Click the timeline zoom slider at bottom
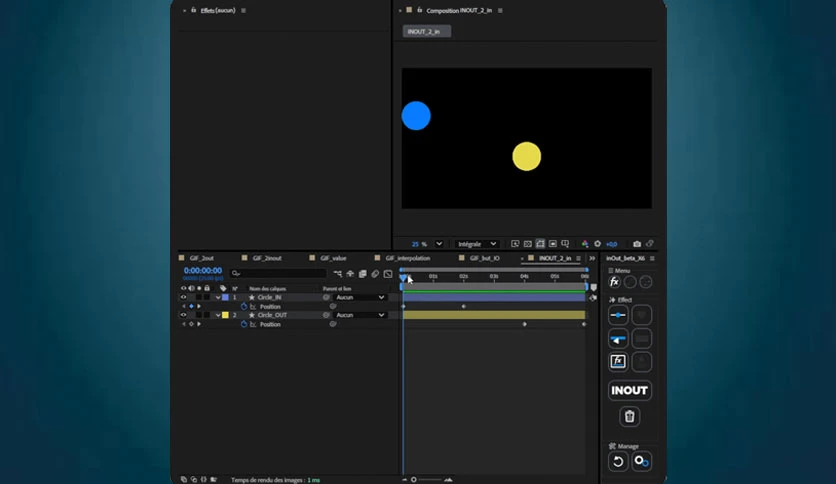Screen dimensions: 836x484 point(427,480)
